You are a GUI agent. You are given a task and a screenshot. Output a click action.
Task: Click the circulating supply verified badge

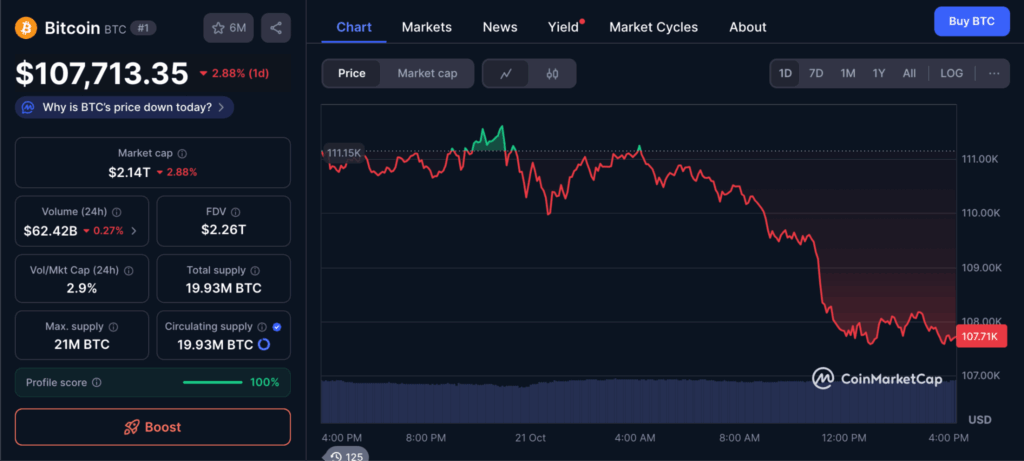pyautogui.click(x=277, y=327)
